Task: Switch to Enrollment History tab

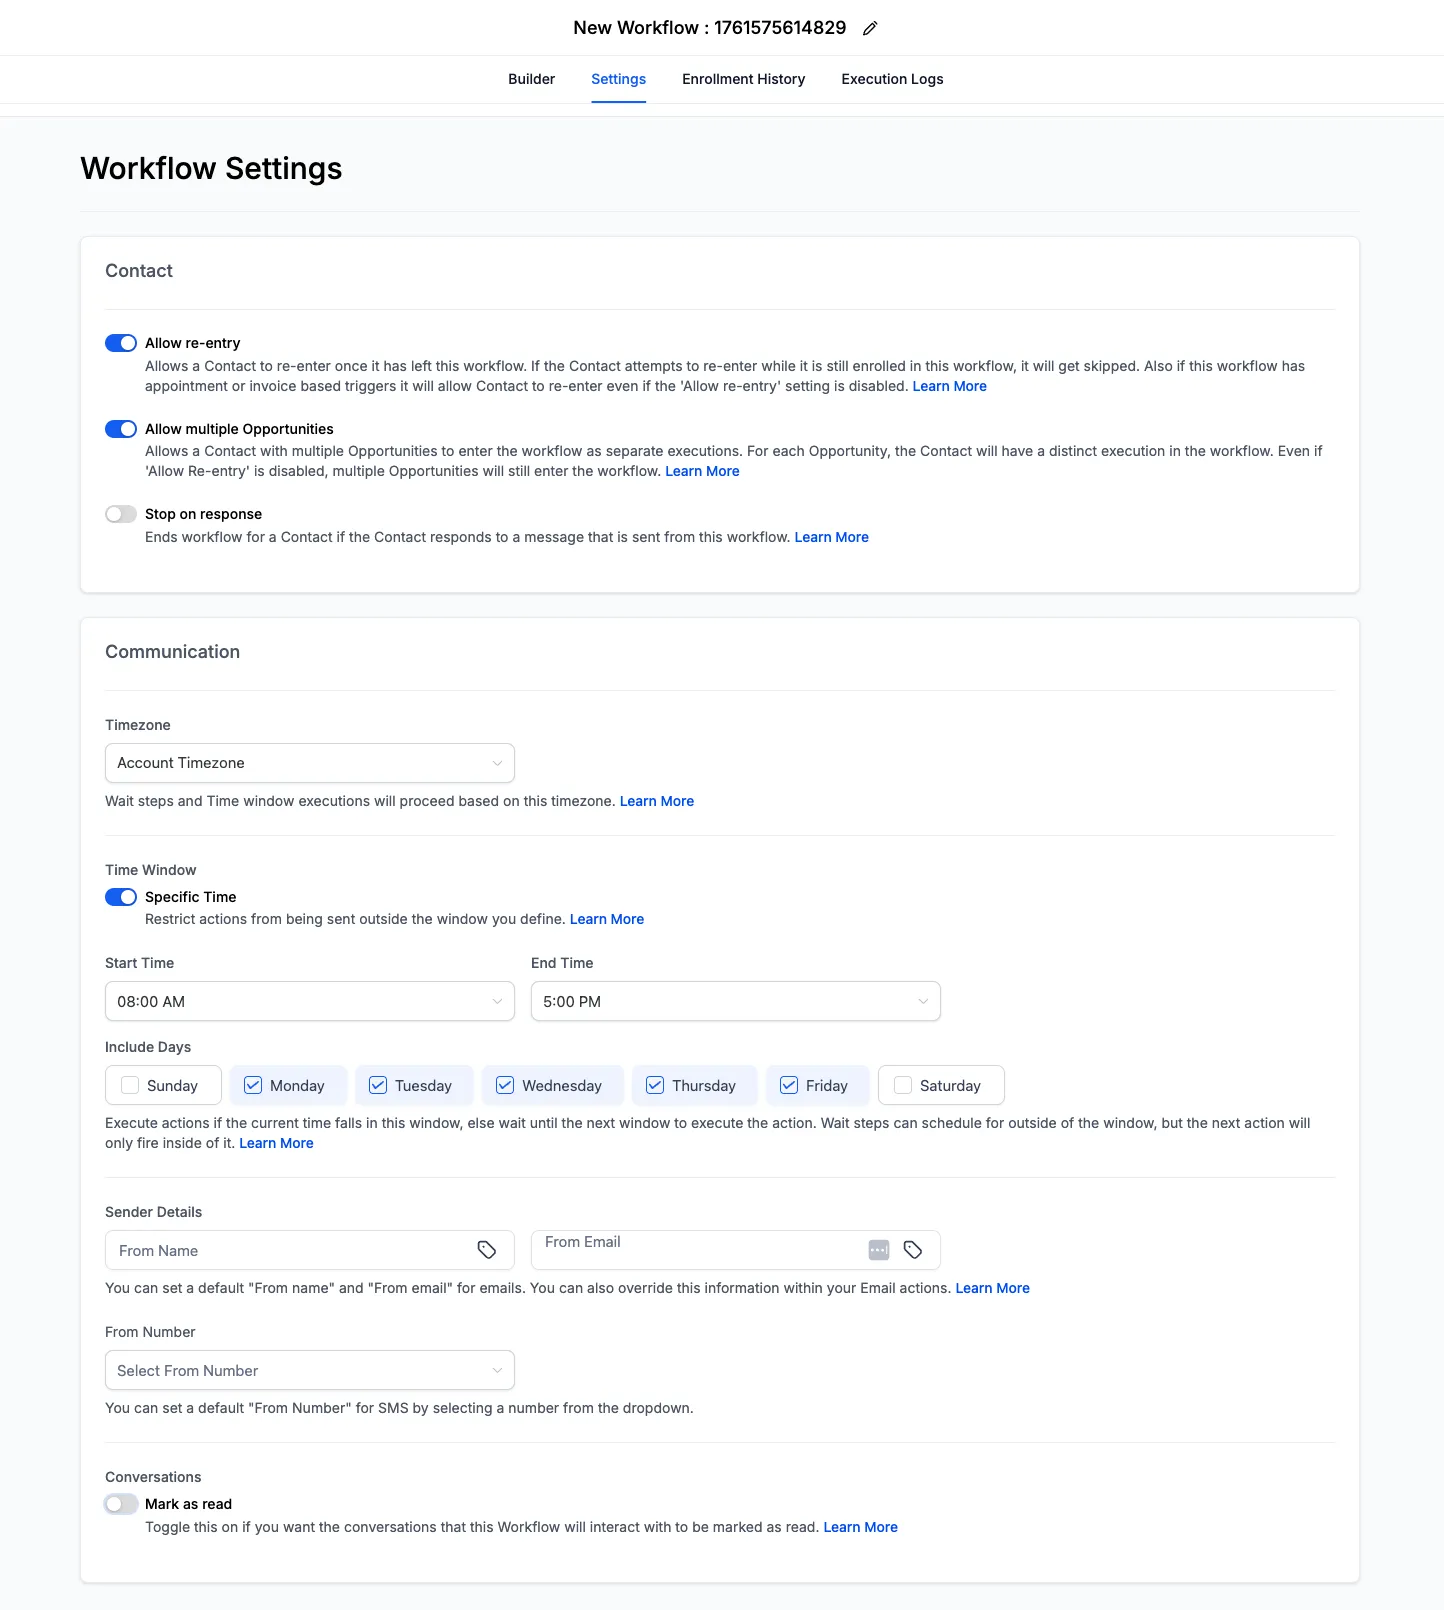Action: [x=743, y=79]
